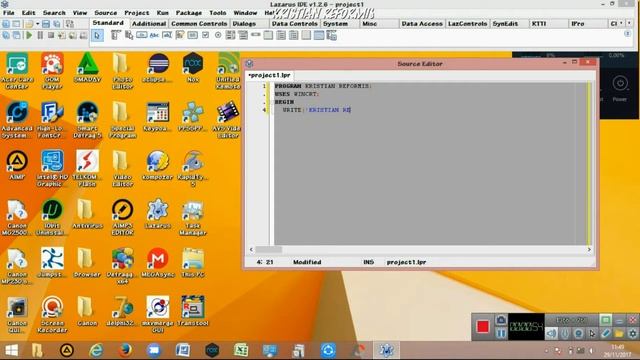Click the recorder drawing pen icon

[606, 333]
